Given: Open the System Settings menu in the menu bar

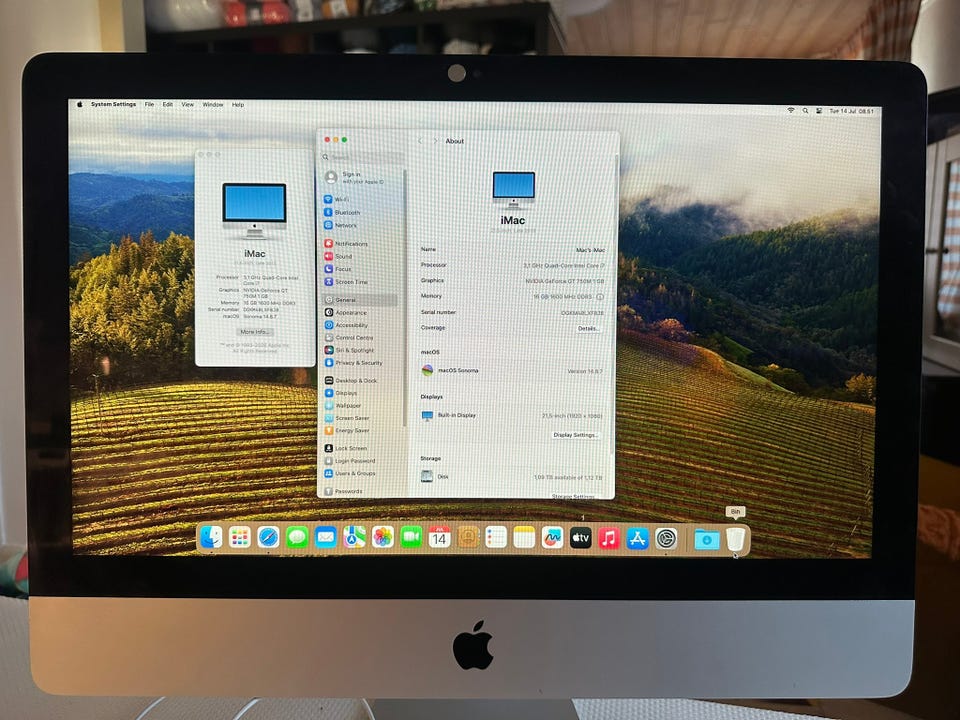Looking at the screenshot, I should pos(113,105).
